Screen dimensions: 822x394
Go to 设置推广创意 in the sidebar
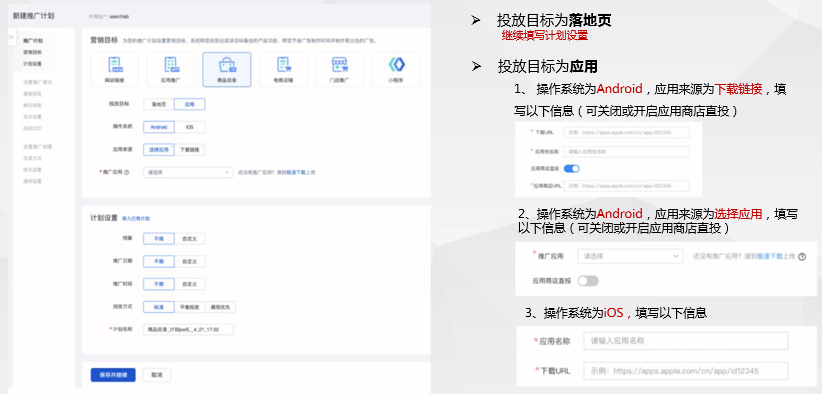(x=38, y=147)
